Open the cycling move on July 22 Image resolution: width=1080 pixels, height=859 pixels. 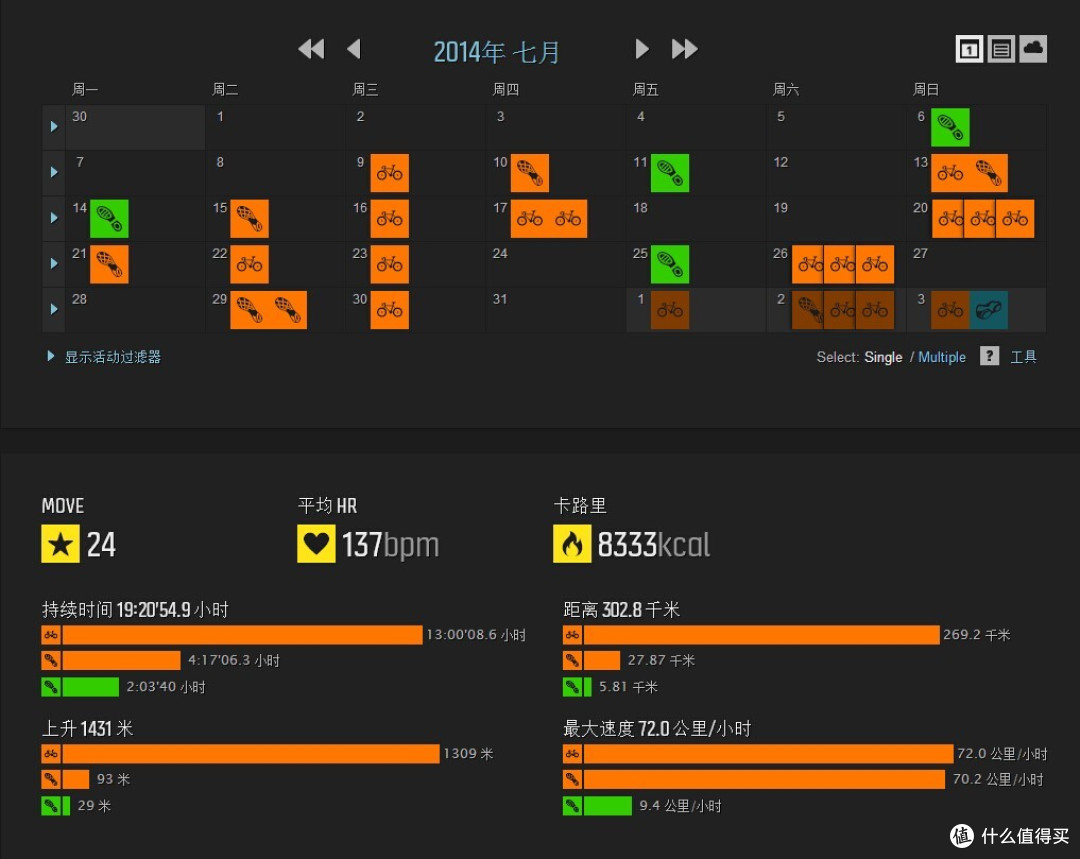coord(249,265)
